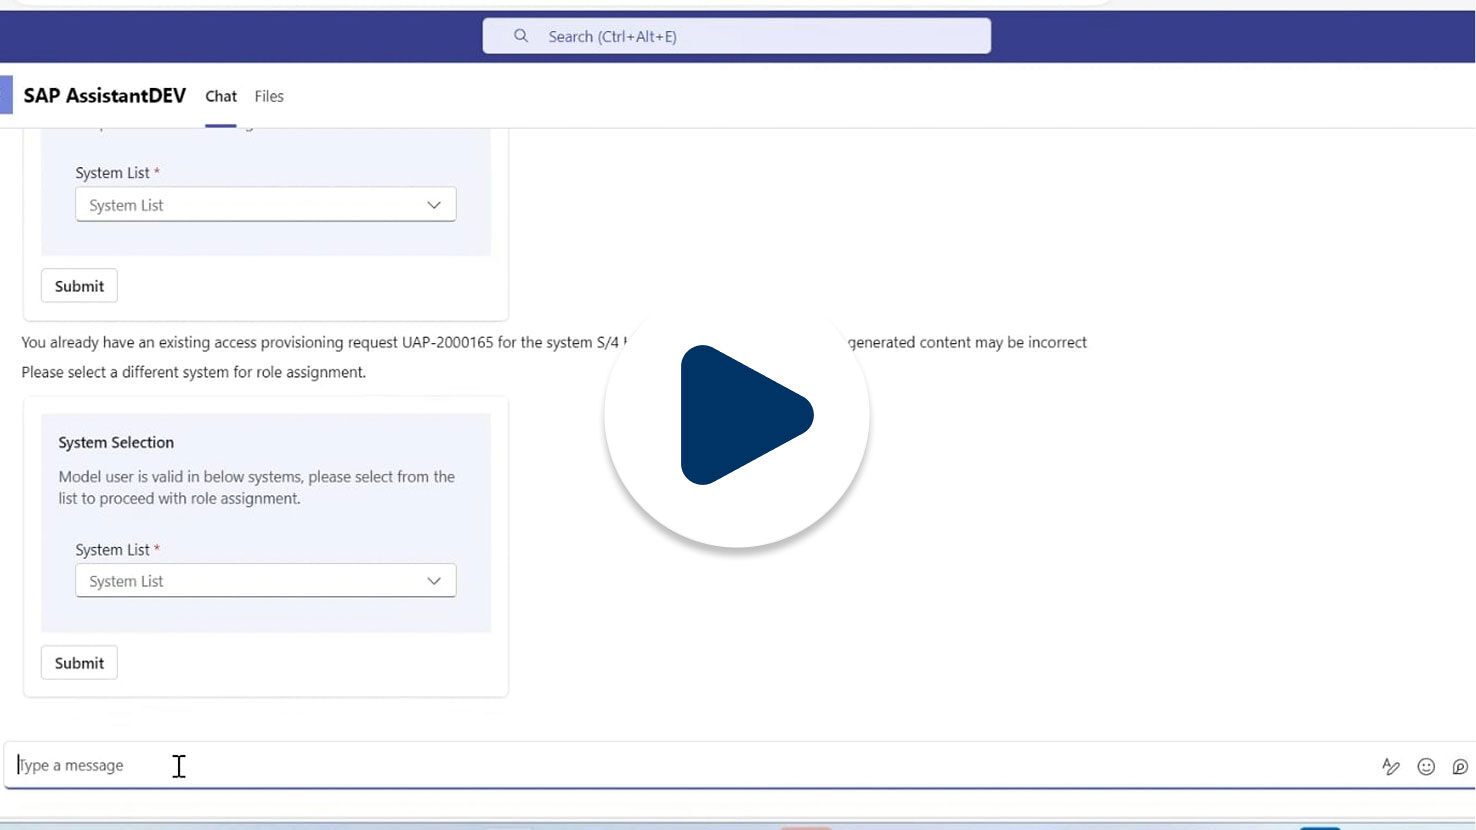Click the existing request UAP-2000165 message
This screenshot has height=830, width=1476.
click(x=324, y=342)
